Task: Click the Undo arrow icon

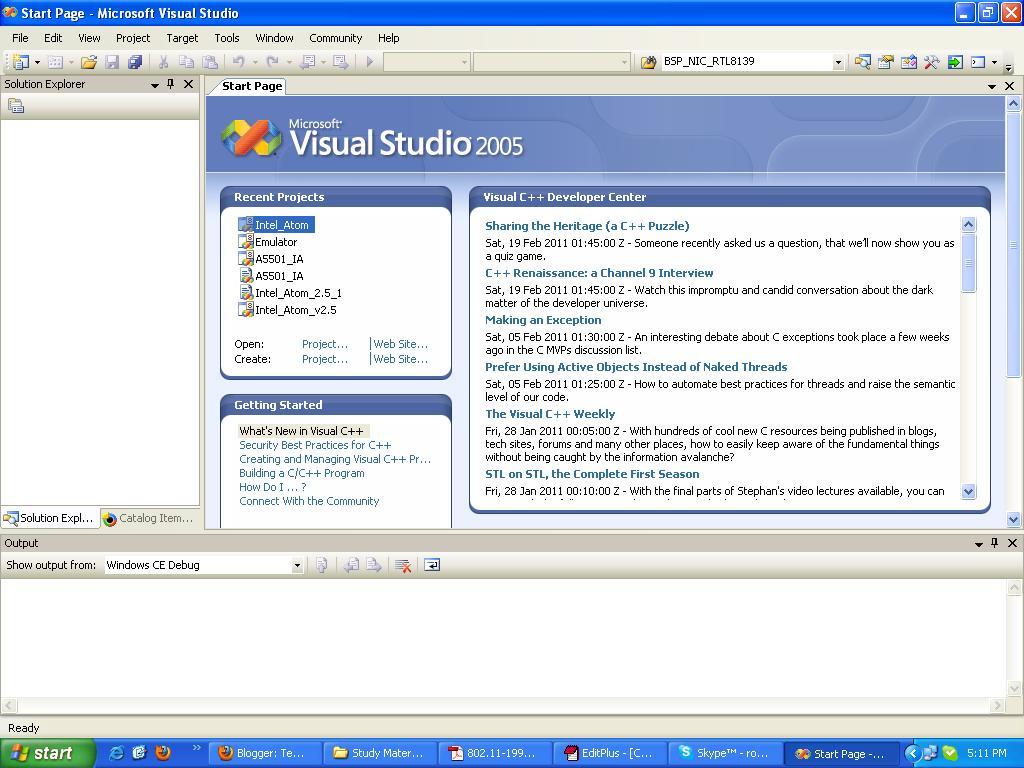Action: tap(238, 62)
